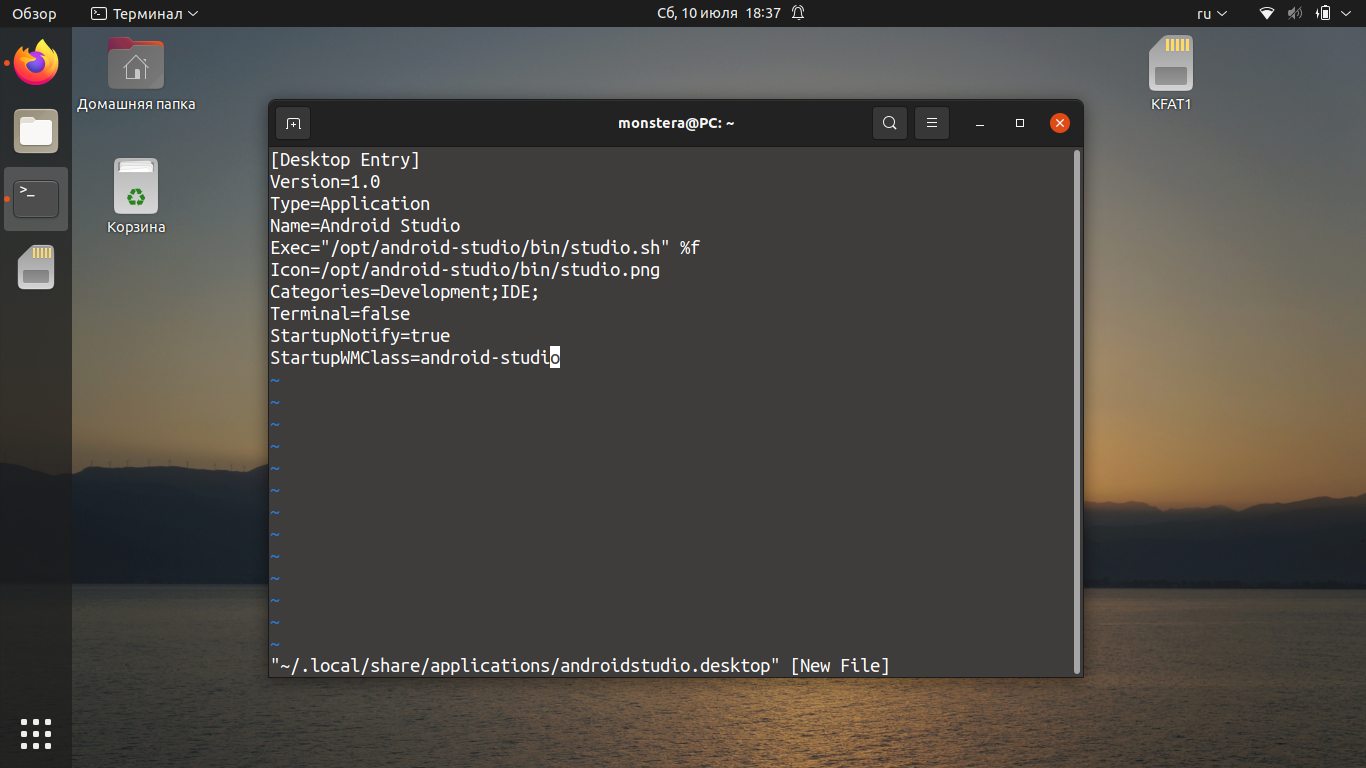Expand the system menu arrow in top bar

(x=1348, y=13)
